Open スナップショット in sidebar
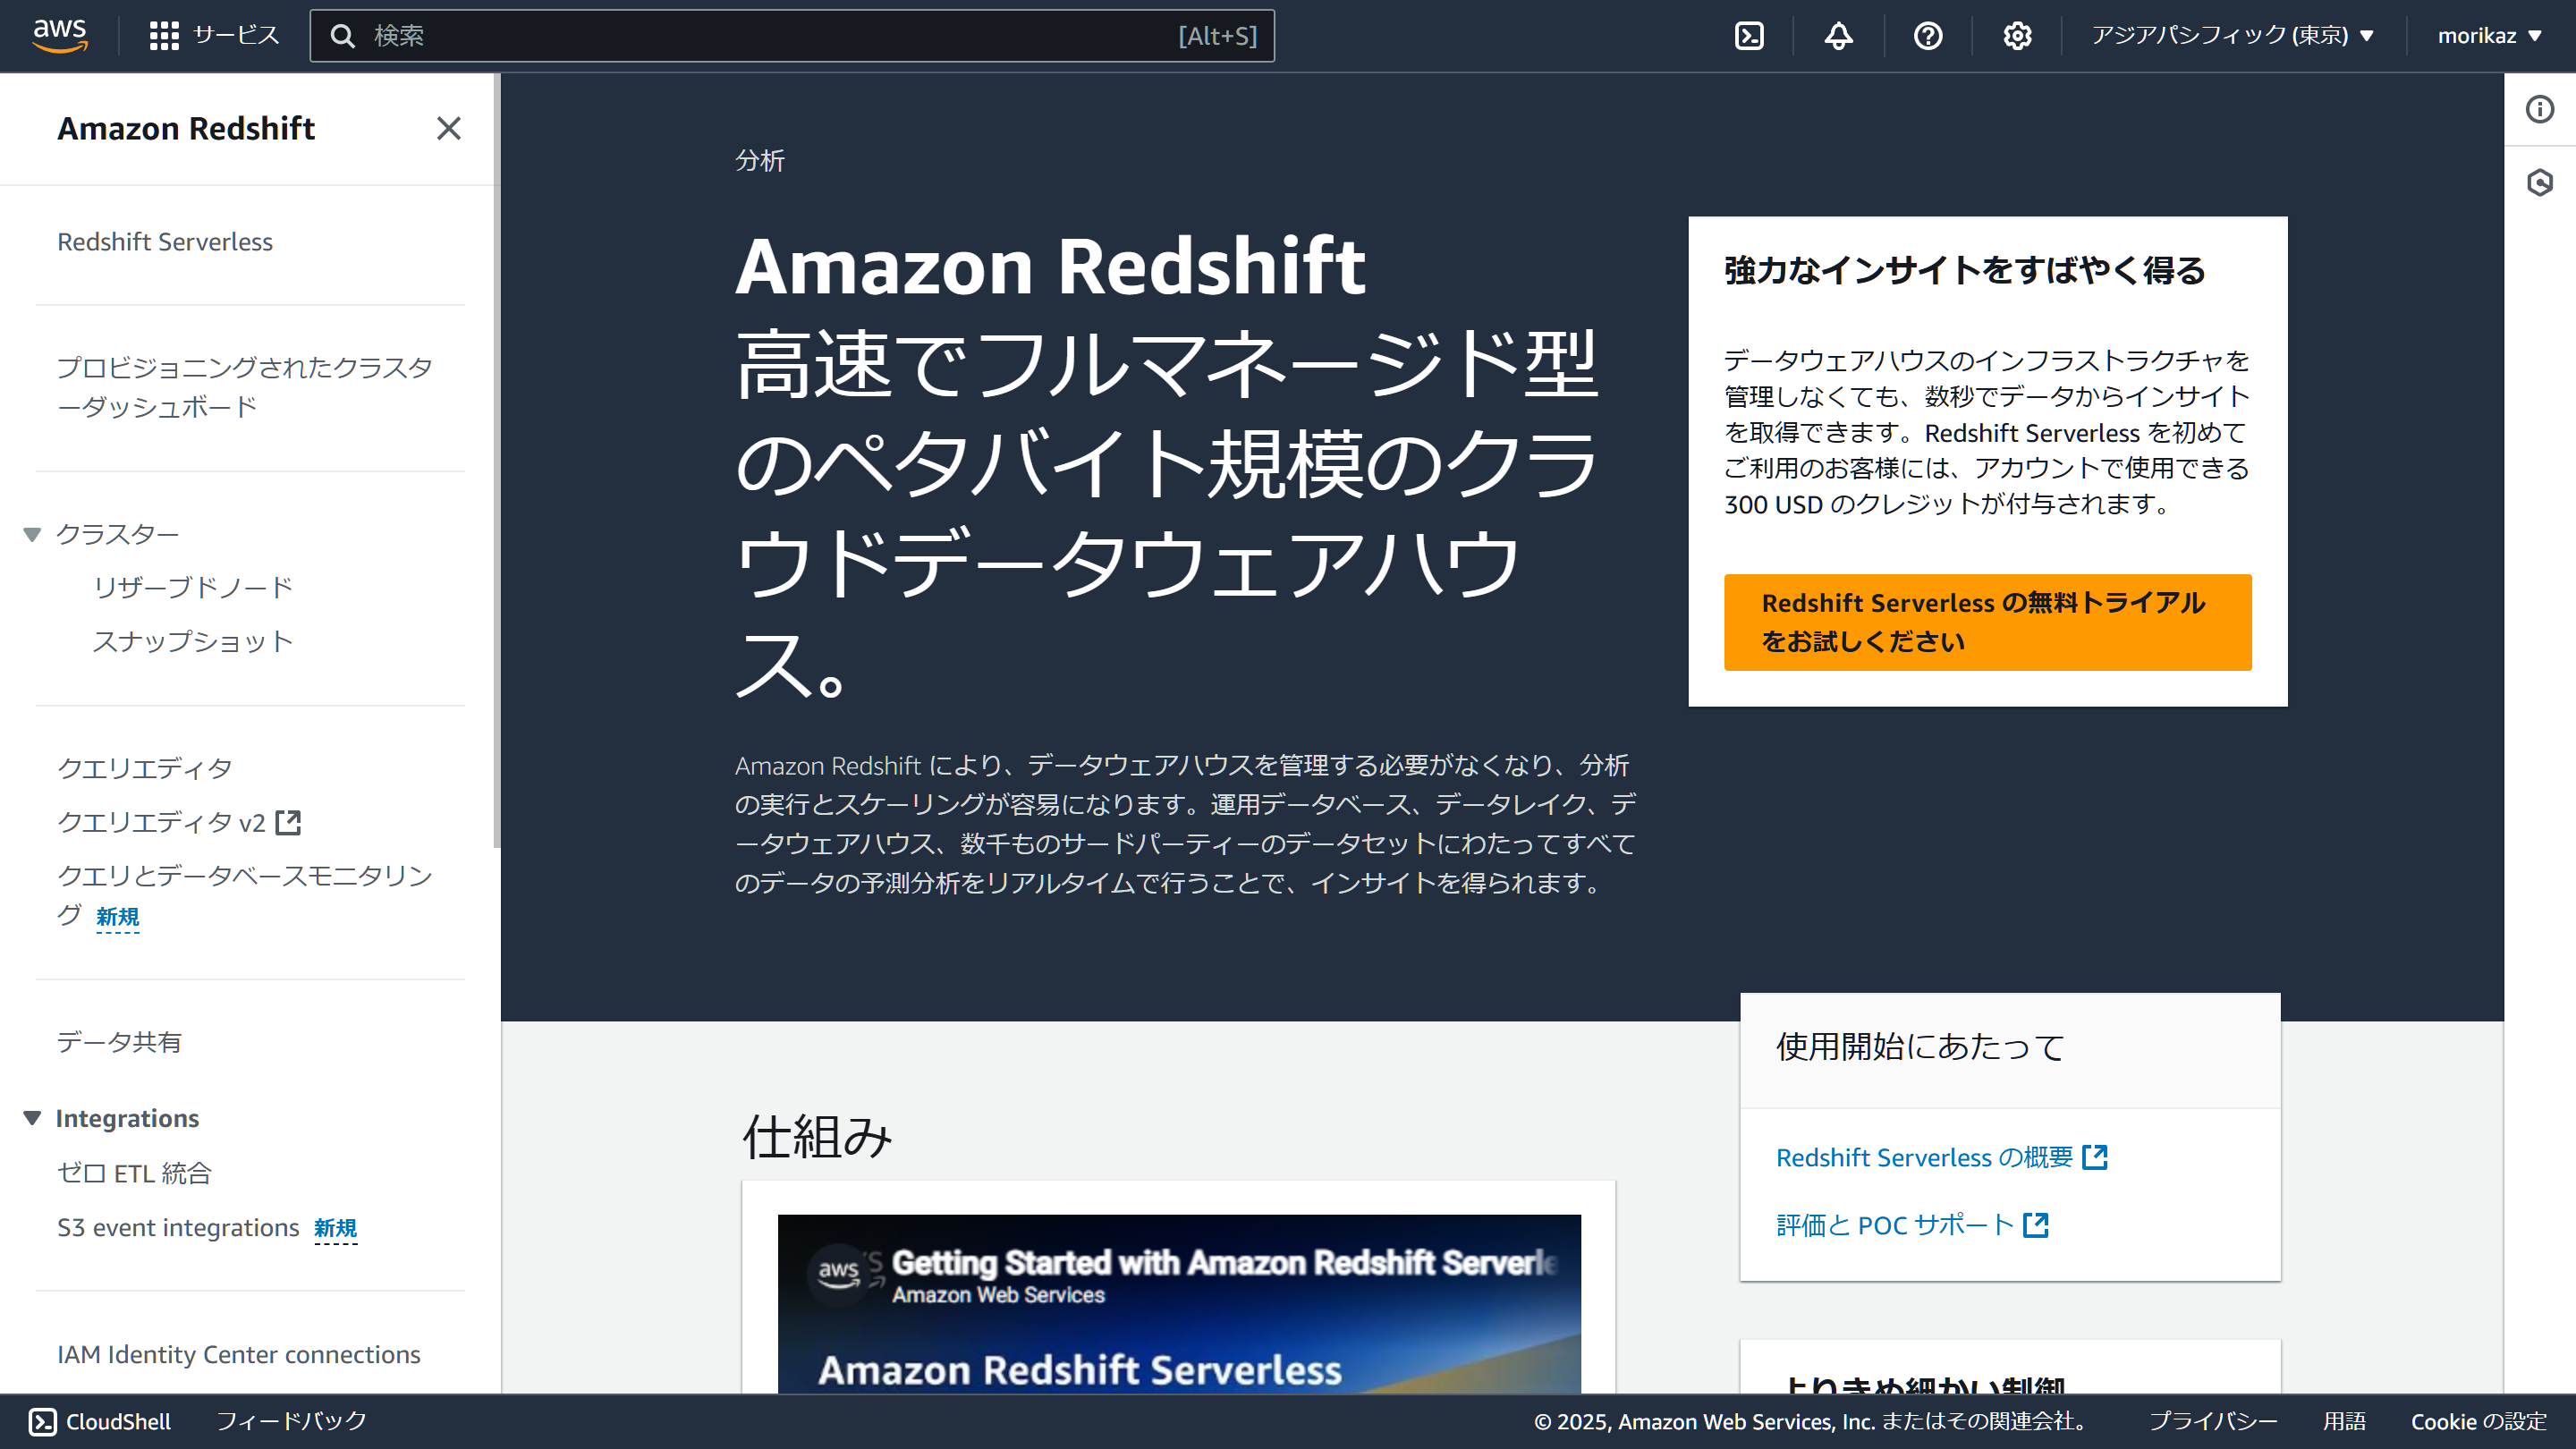 point(193,641)
